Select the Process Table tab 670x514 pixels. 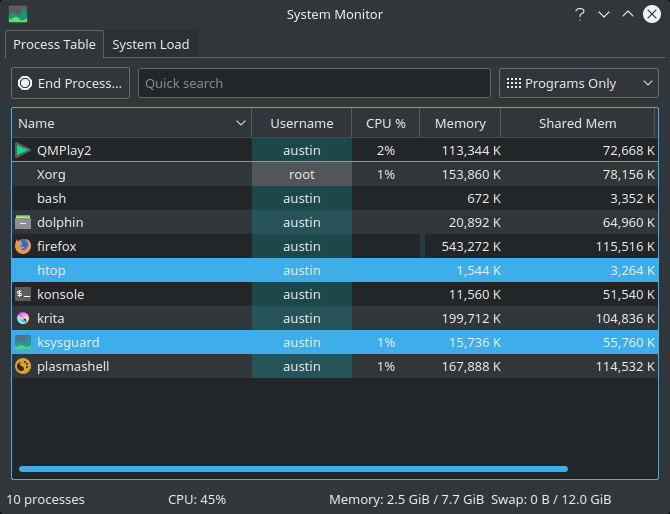click(54, 44)
